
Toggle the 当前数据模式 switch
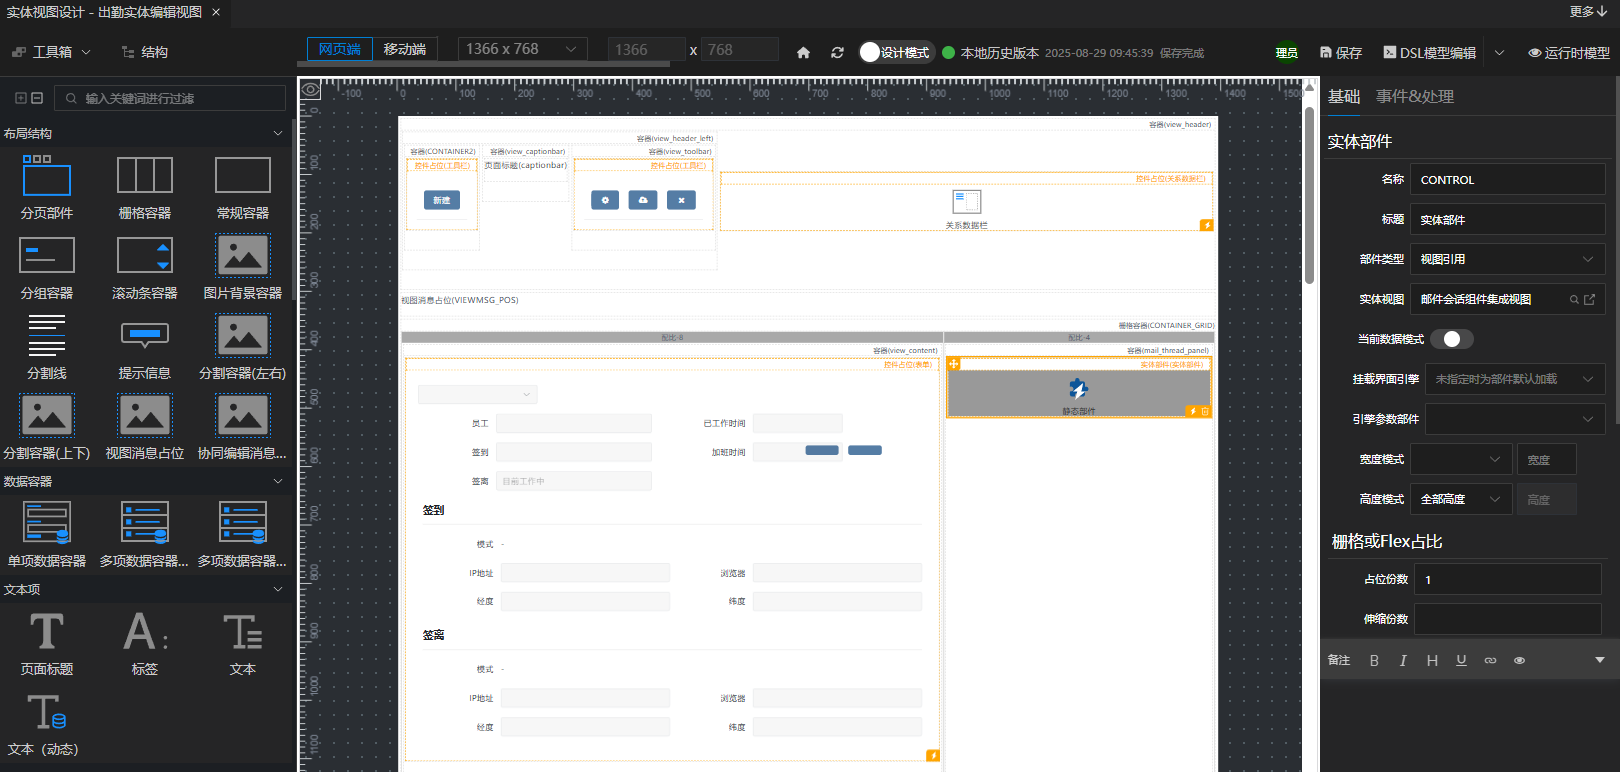pos(1451,339)
